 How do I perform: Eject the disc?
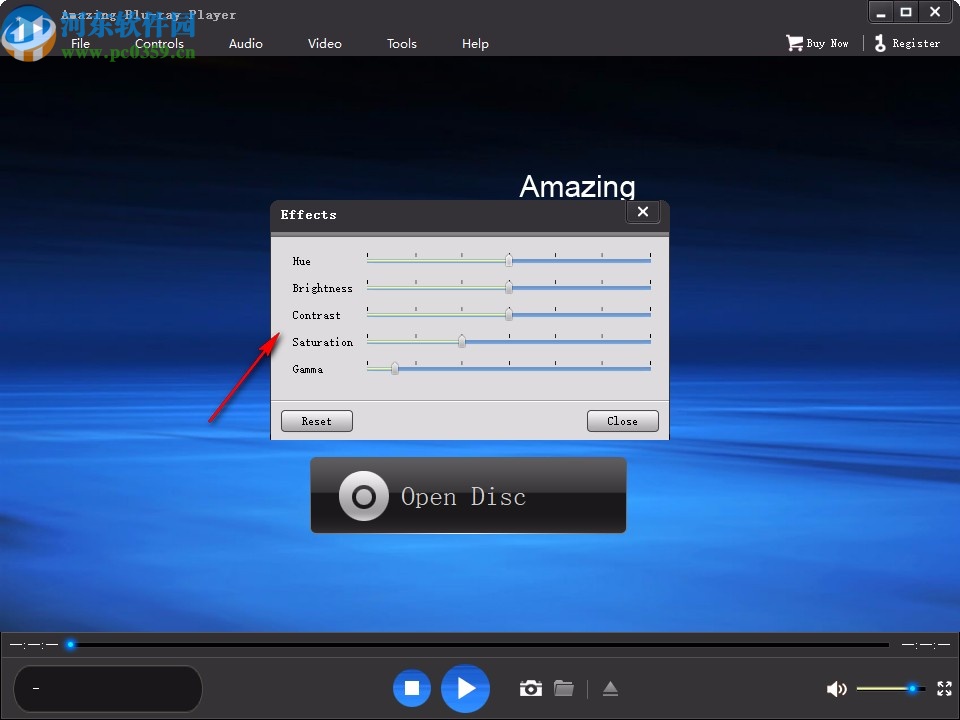[610, 688]
